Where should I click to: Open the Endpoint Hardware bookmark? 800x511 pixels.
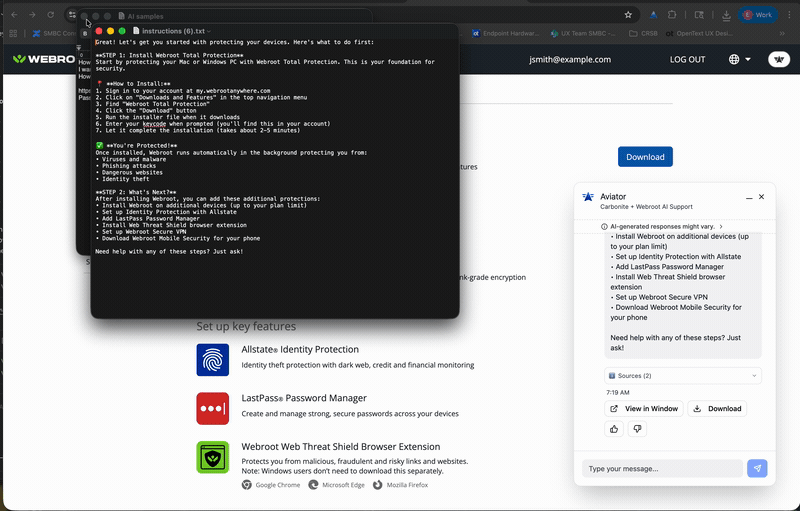coord(506,34)
